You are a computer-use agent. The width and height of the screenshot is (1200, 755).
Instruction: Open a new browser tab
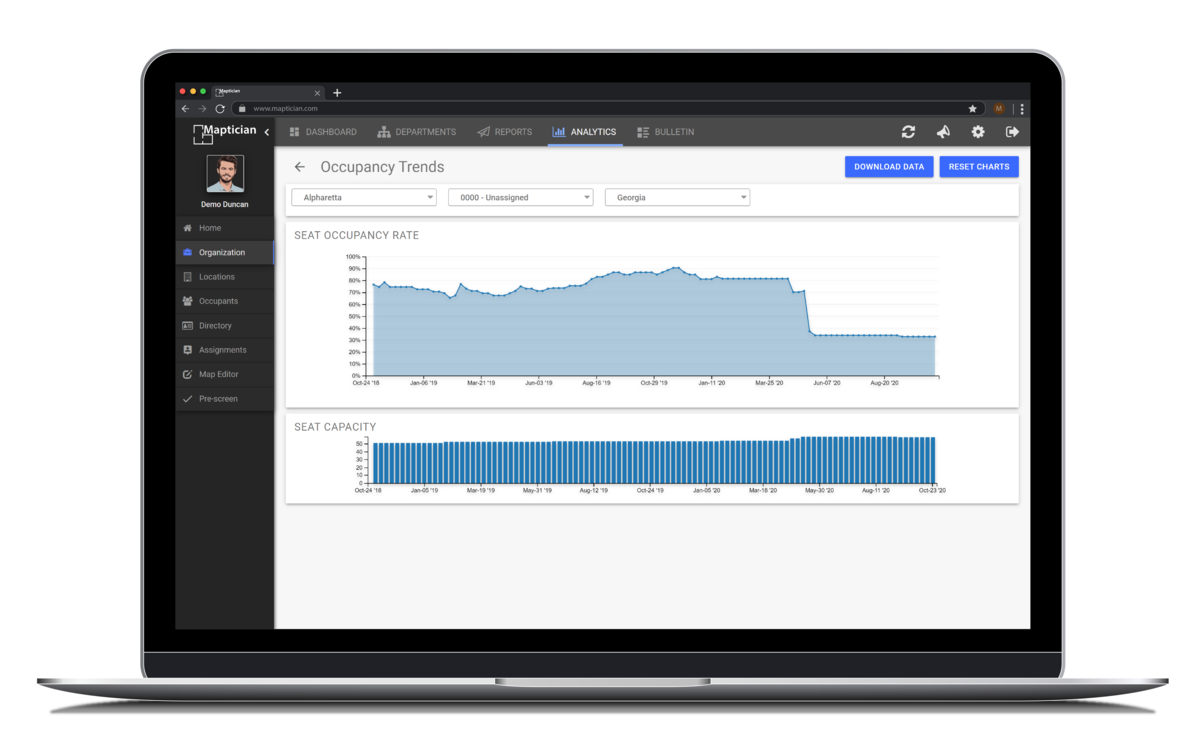337,93
